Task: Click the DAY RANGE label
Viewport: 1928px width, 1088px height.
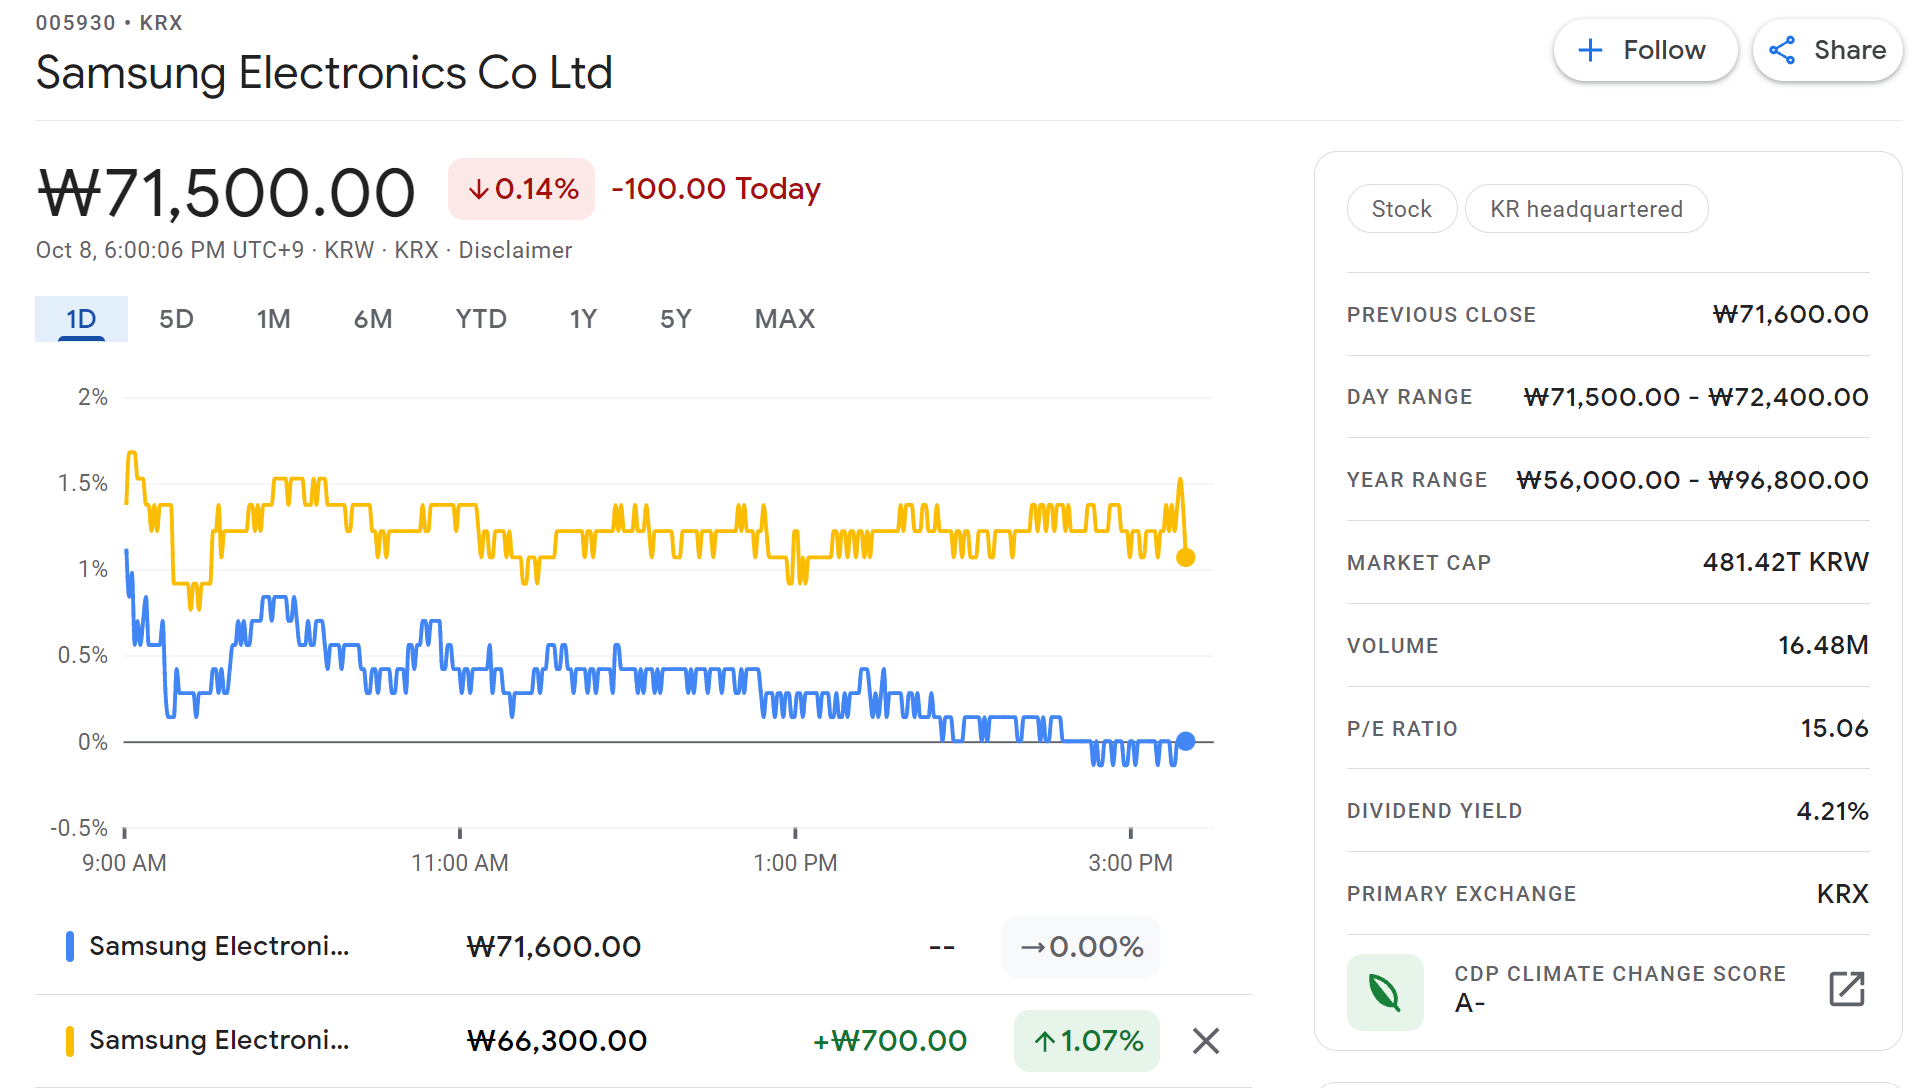Action: click(x=1409, y=397)
